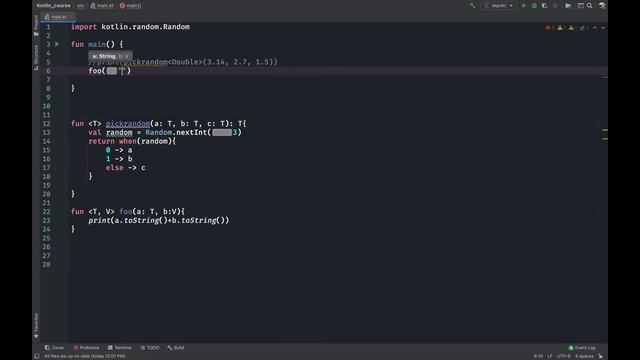
Task: Click the yellow warning stripe mark on scrollbar
Action: [x=605, y=130]
